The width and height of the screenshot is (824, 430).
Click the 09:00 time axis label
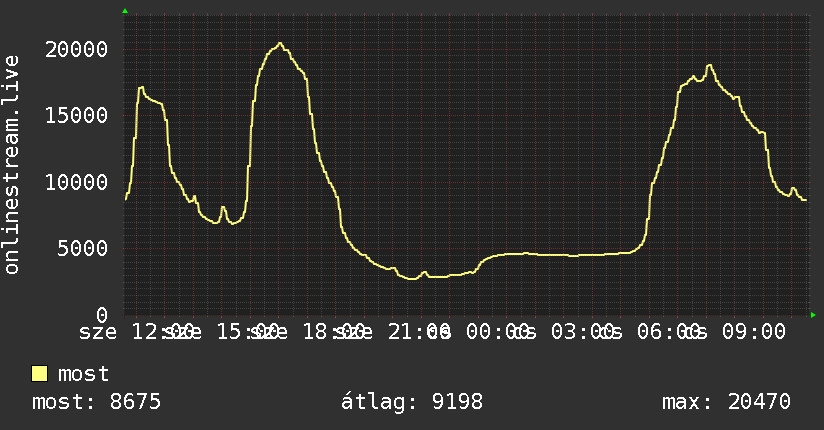[x=754, y=332]
